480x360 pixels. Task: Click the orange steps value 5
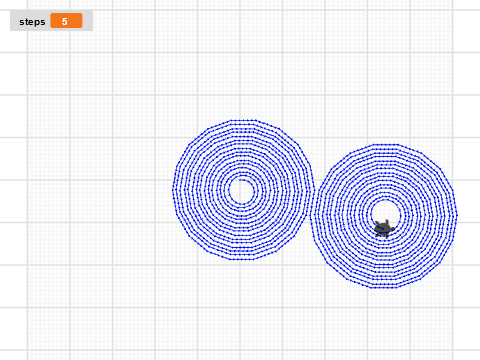[66, 21]
